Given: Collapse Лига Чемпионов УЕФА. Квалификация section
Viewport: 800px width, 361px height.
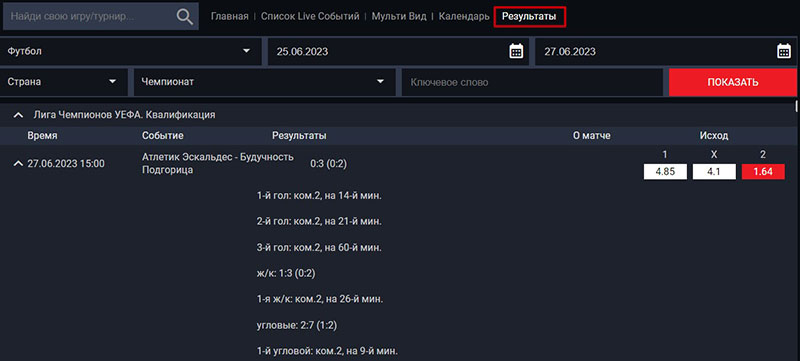Looking at the screenshot, I should pyautogui.click(x=18, y=115).
